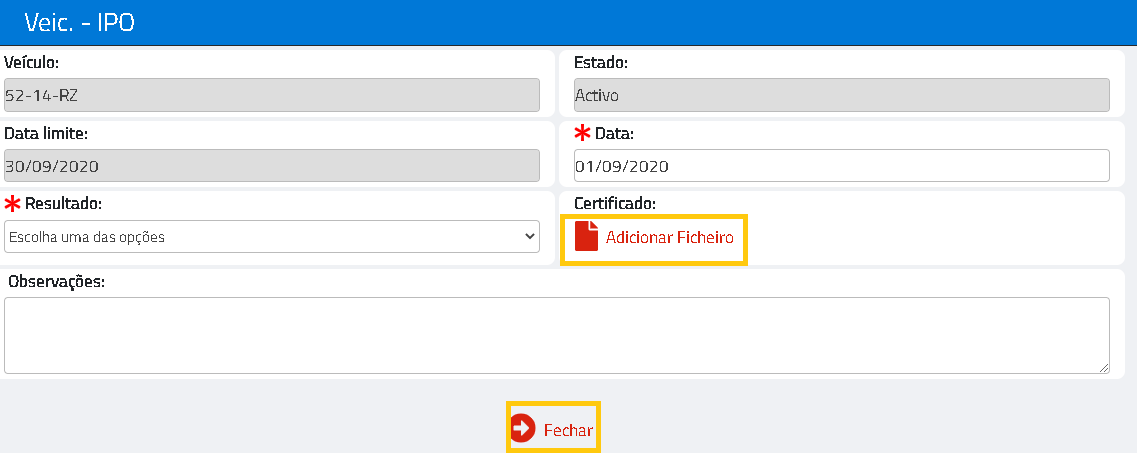Click the red asterisk beside the Data label
The width and height of the screenshot is (1137, 453).
click(x=582, y=133)
